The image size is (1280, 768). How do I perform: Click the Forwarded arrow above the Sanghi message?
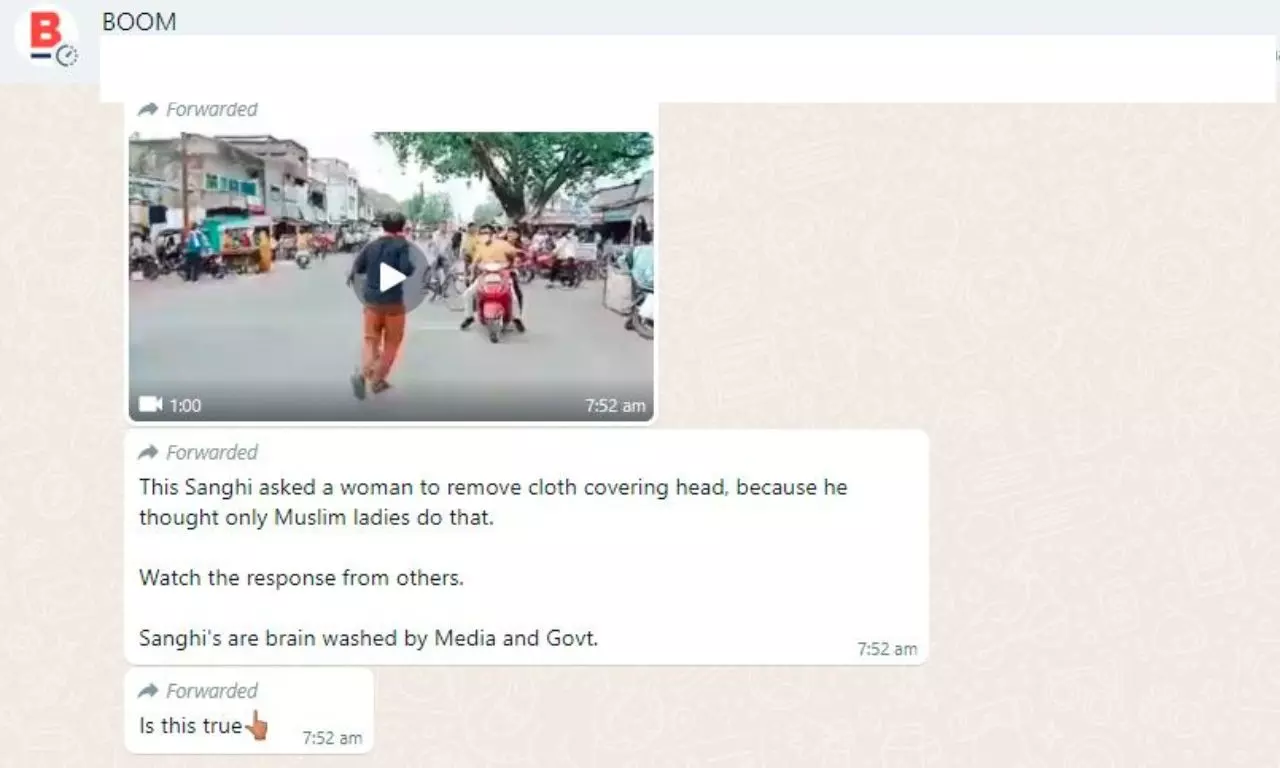[x=148, y=452]
